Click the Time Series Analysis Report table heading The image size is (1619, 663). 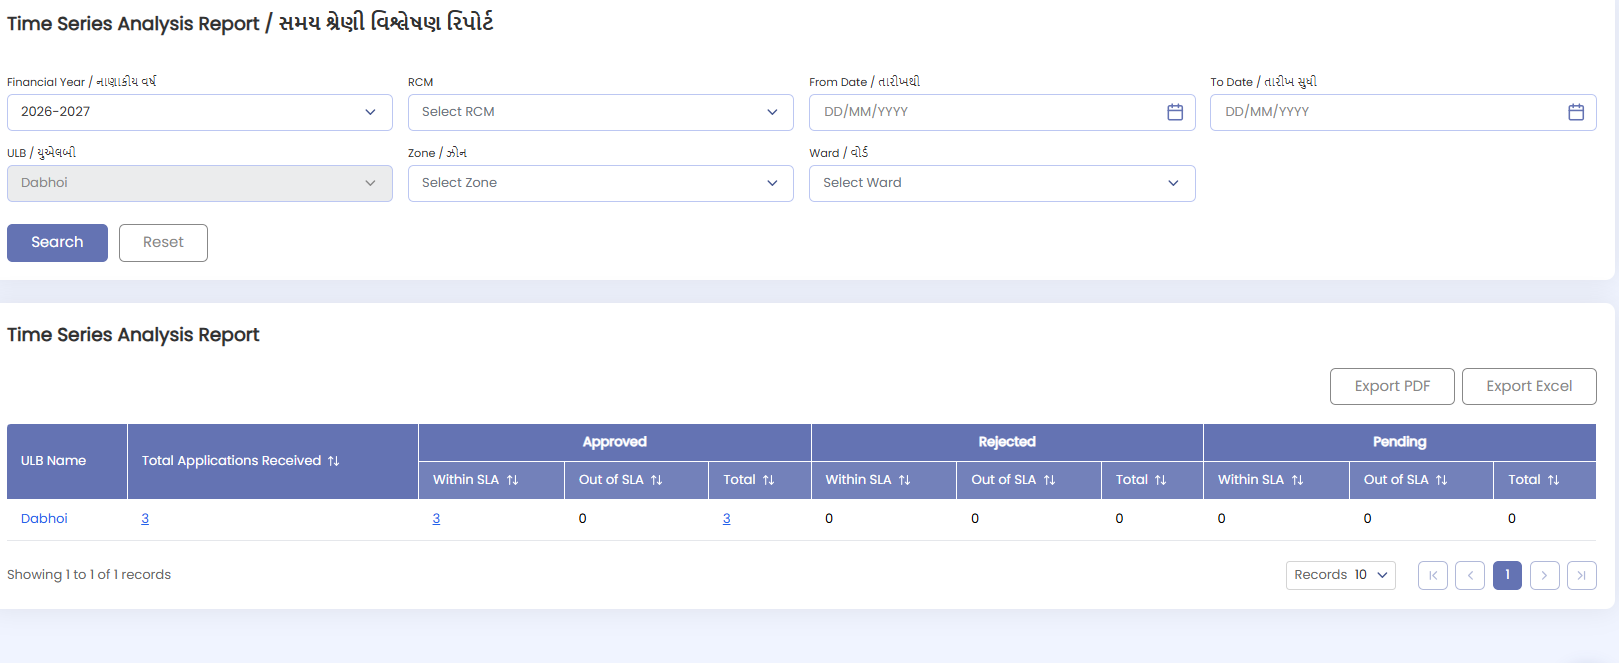(x=133, y=335)
